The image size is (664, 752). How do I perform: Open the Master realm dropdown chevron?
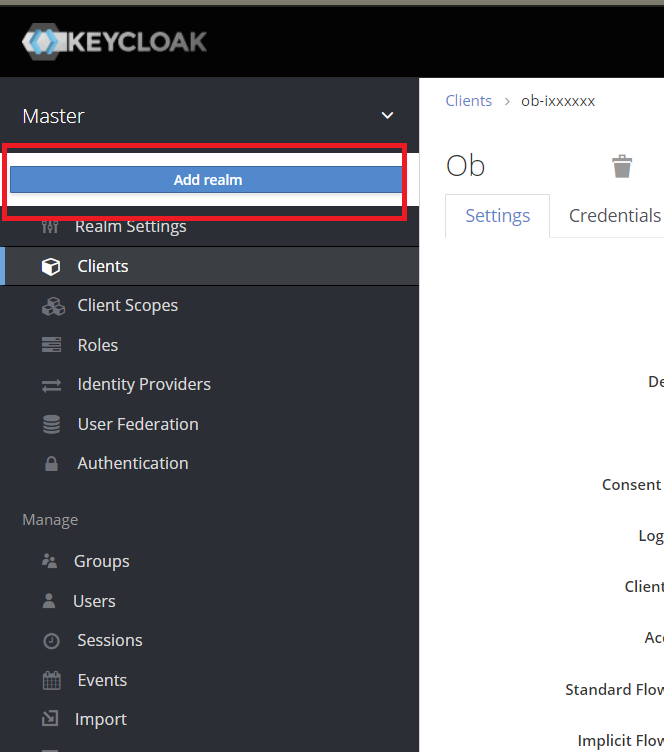[x=387, y=116]
